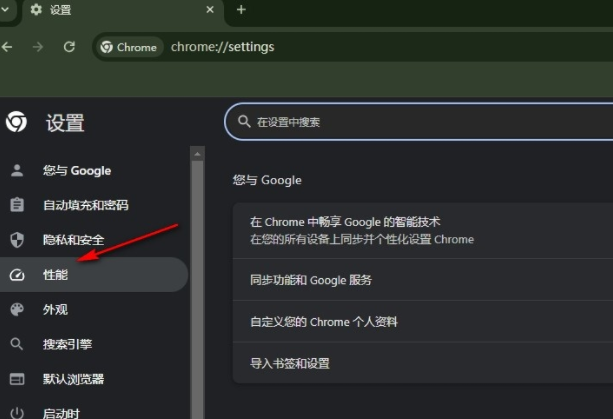613x419 pixels.
Task: Click the palette icon for 外观
Action: tap(17, 310)
